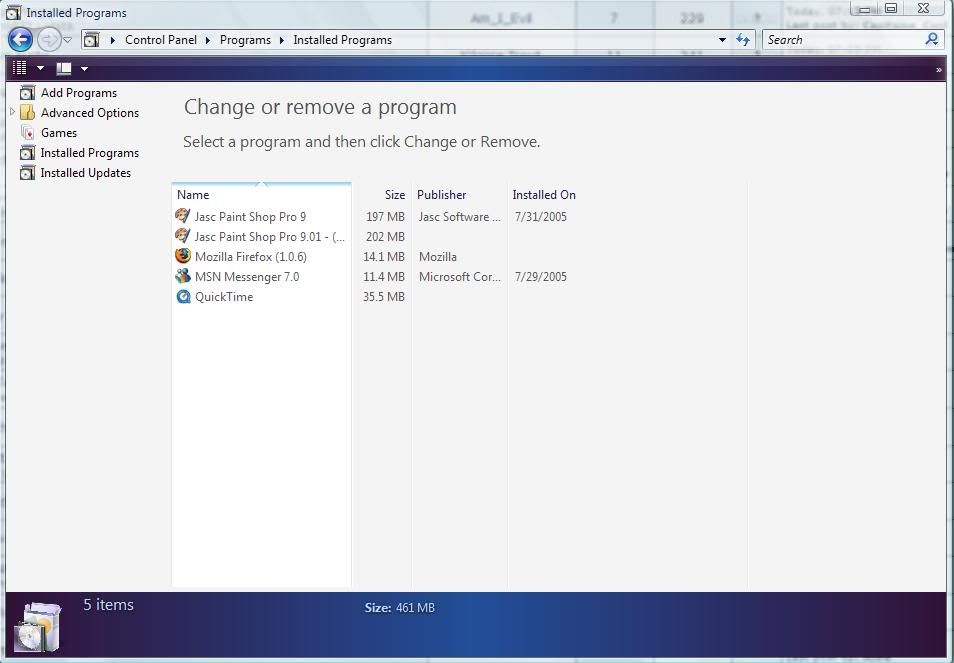Close the Installed Programs window

pos(923,8)
